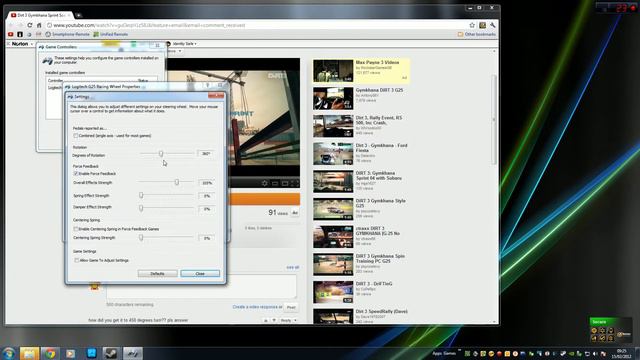Open Other bookmarks folder
Image resolution: width=640 pixels, height=360 pixels.
pyautogui.click(x=476, y=35)
